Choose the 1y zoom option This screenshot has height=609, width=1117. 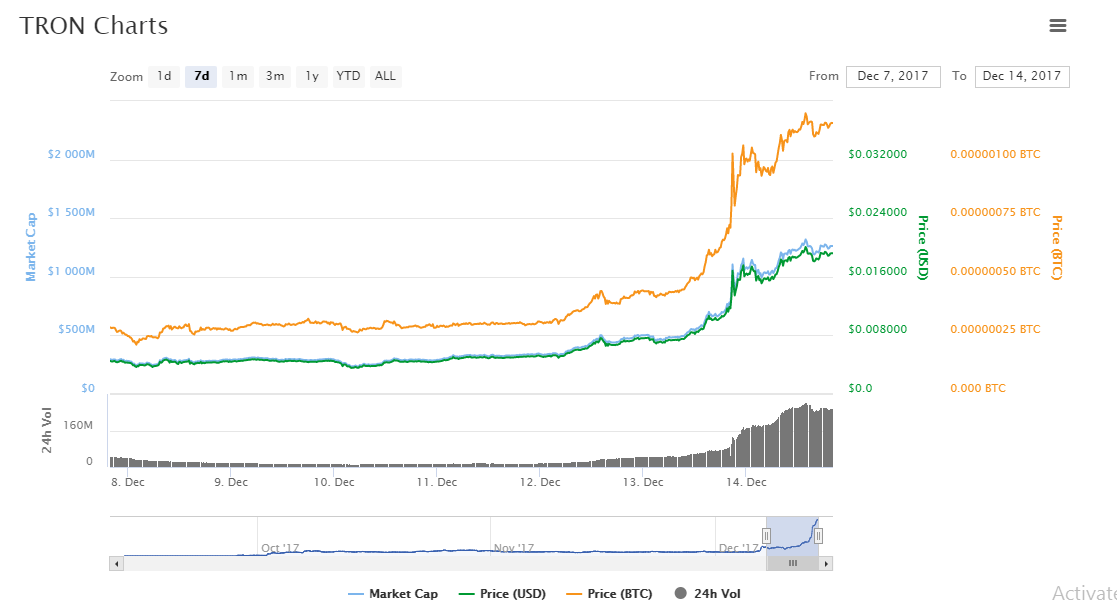coord(312,76)
